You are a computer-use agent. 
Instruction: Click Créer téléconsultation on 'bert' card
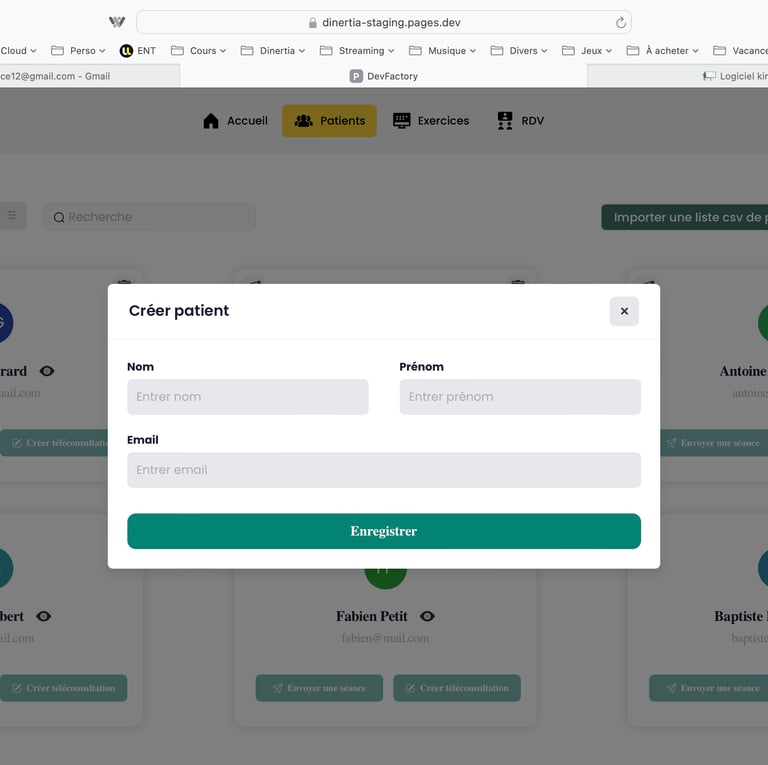[x=64, y=688]
